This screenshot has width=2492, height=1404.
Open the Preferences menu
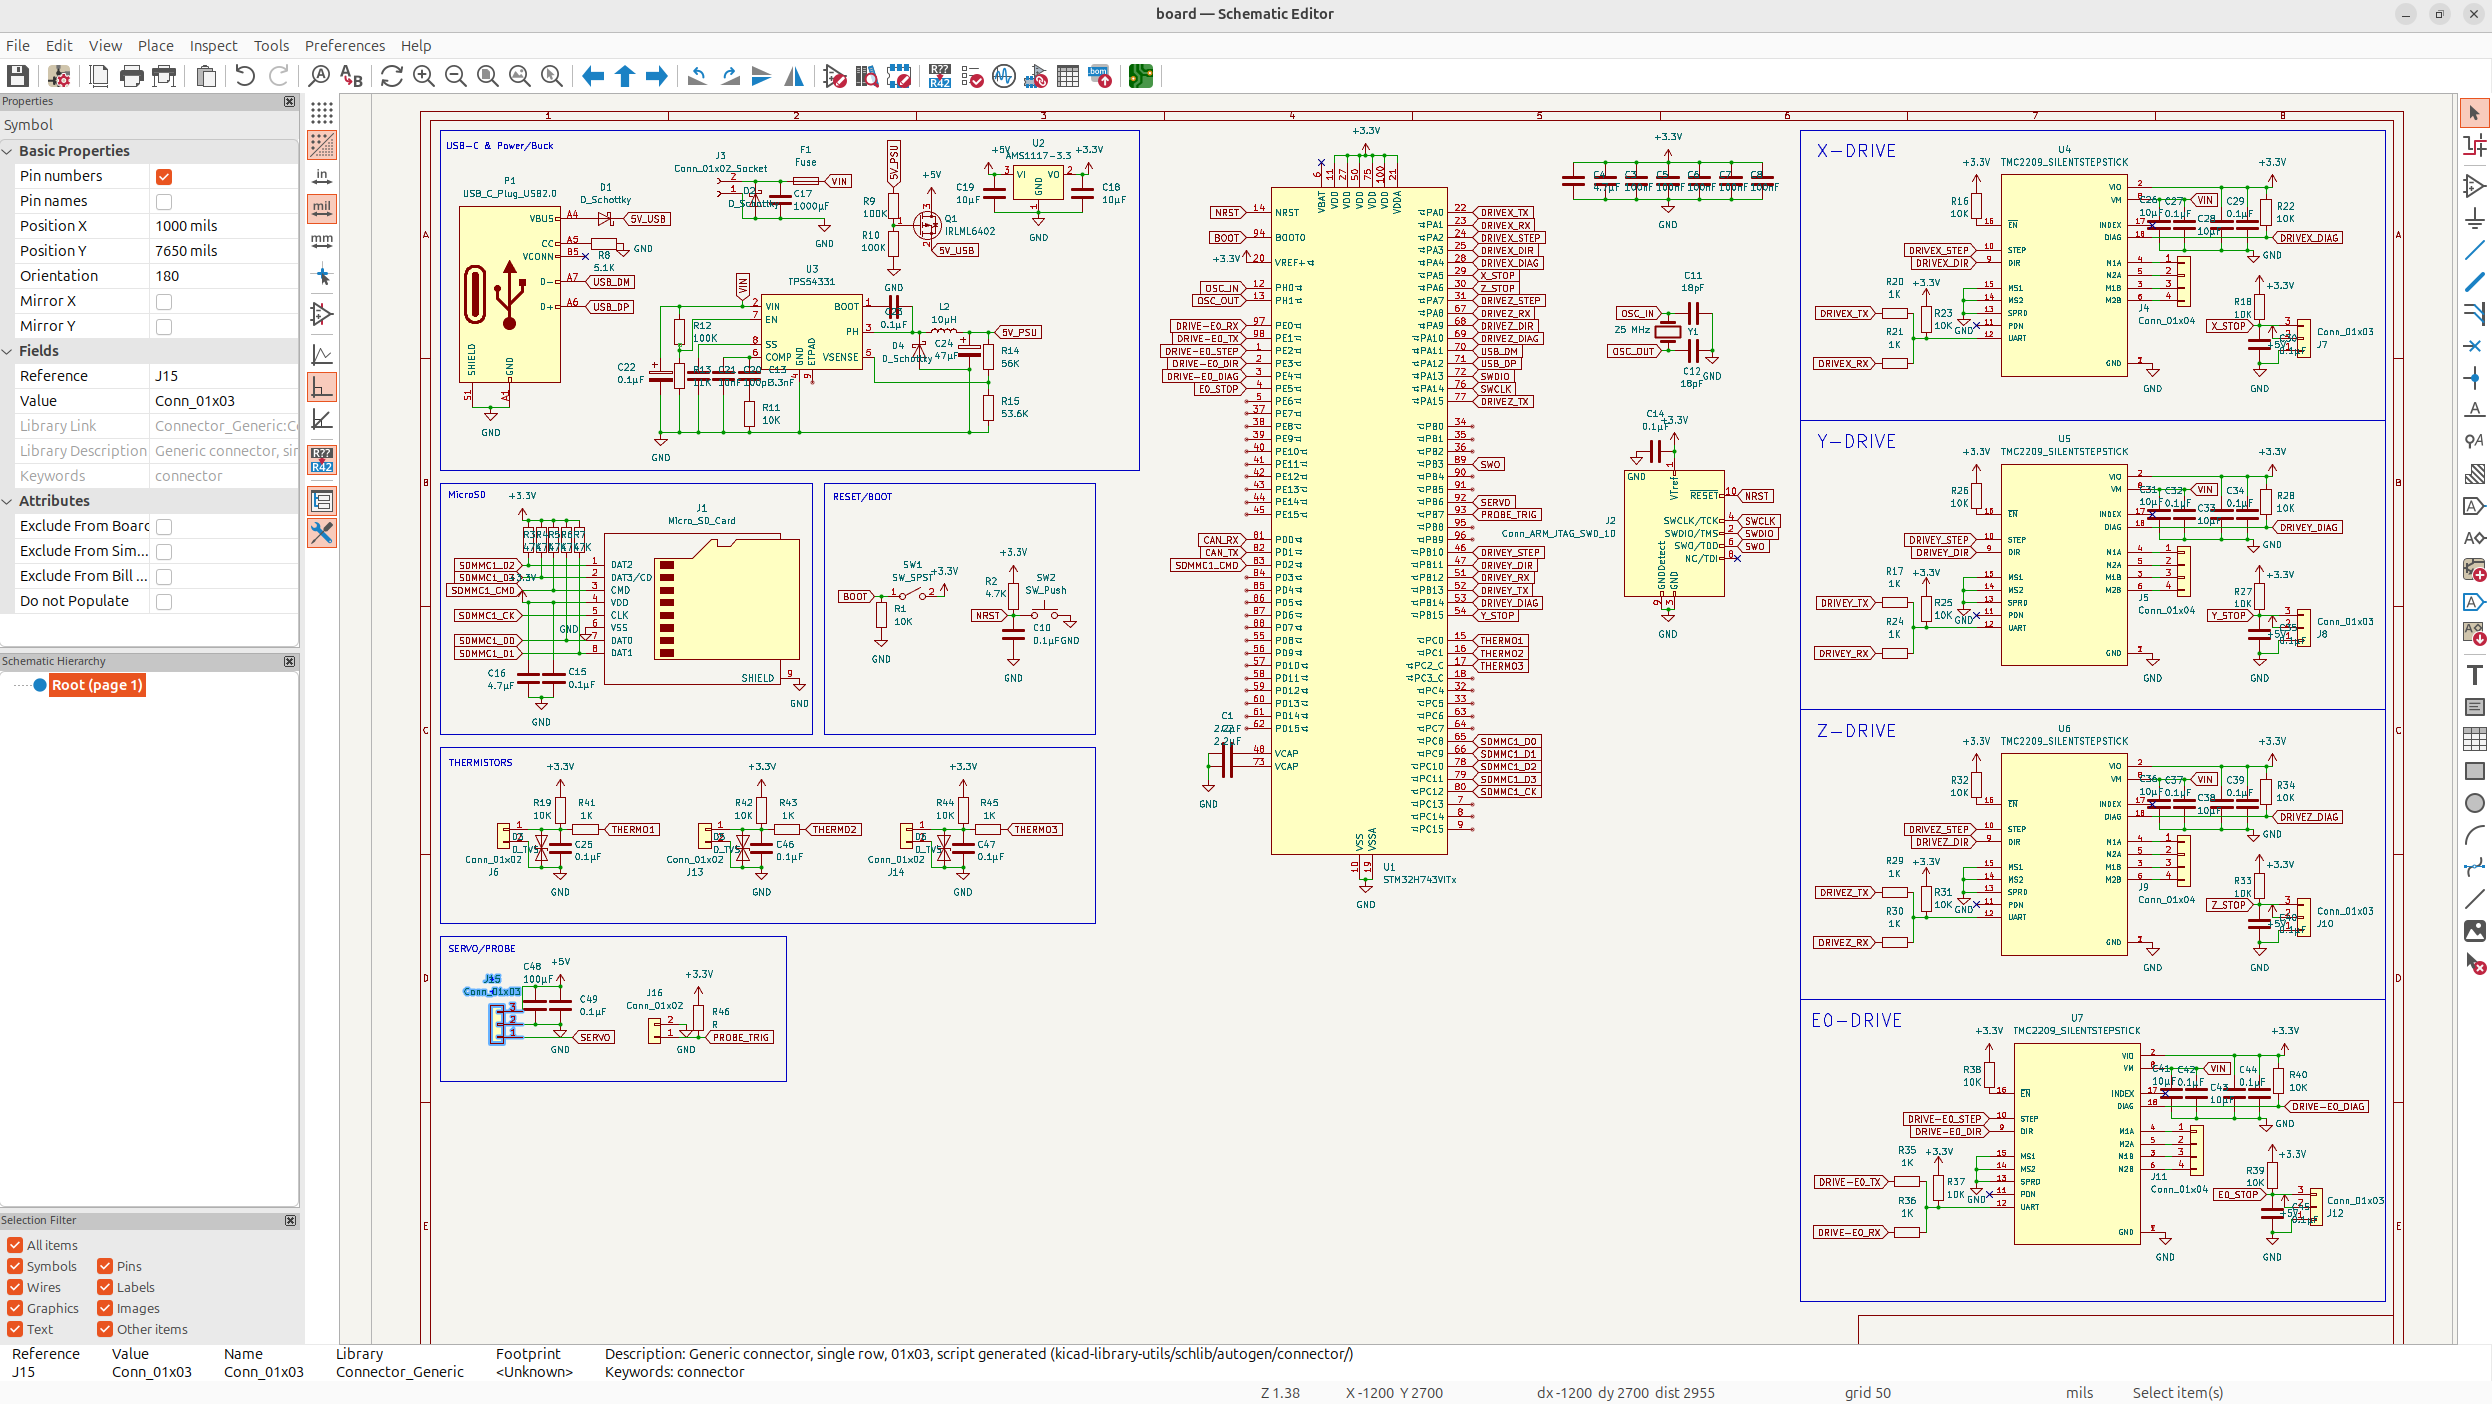[345, 46]
